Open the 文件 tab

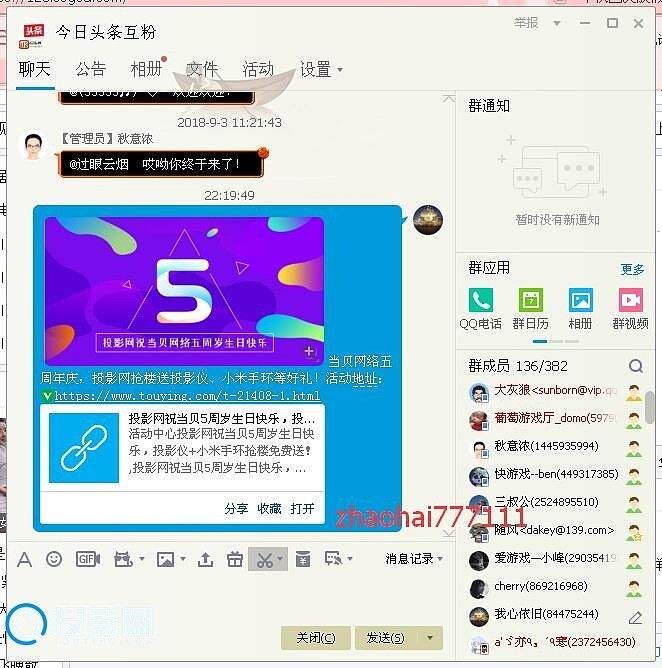pos(202,69)
